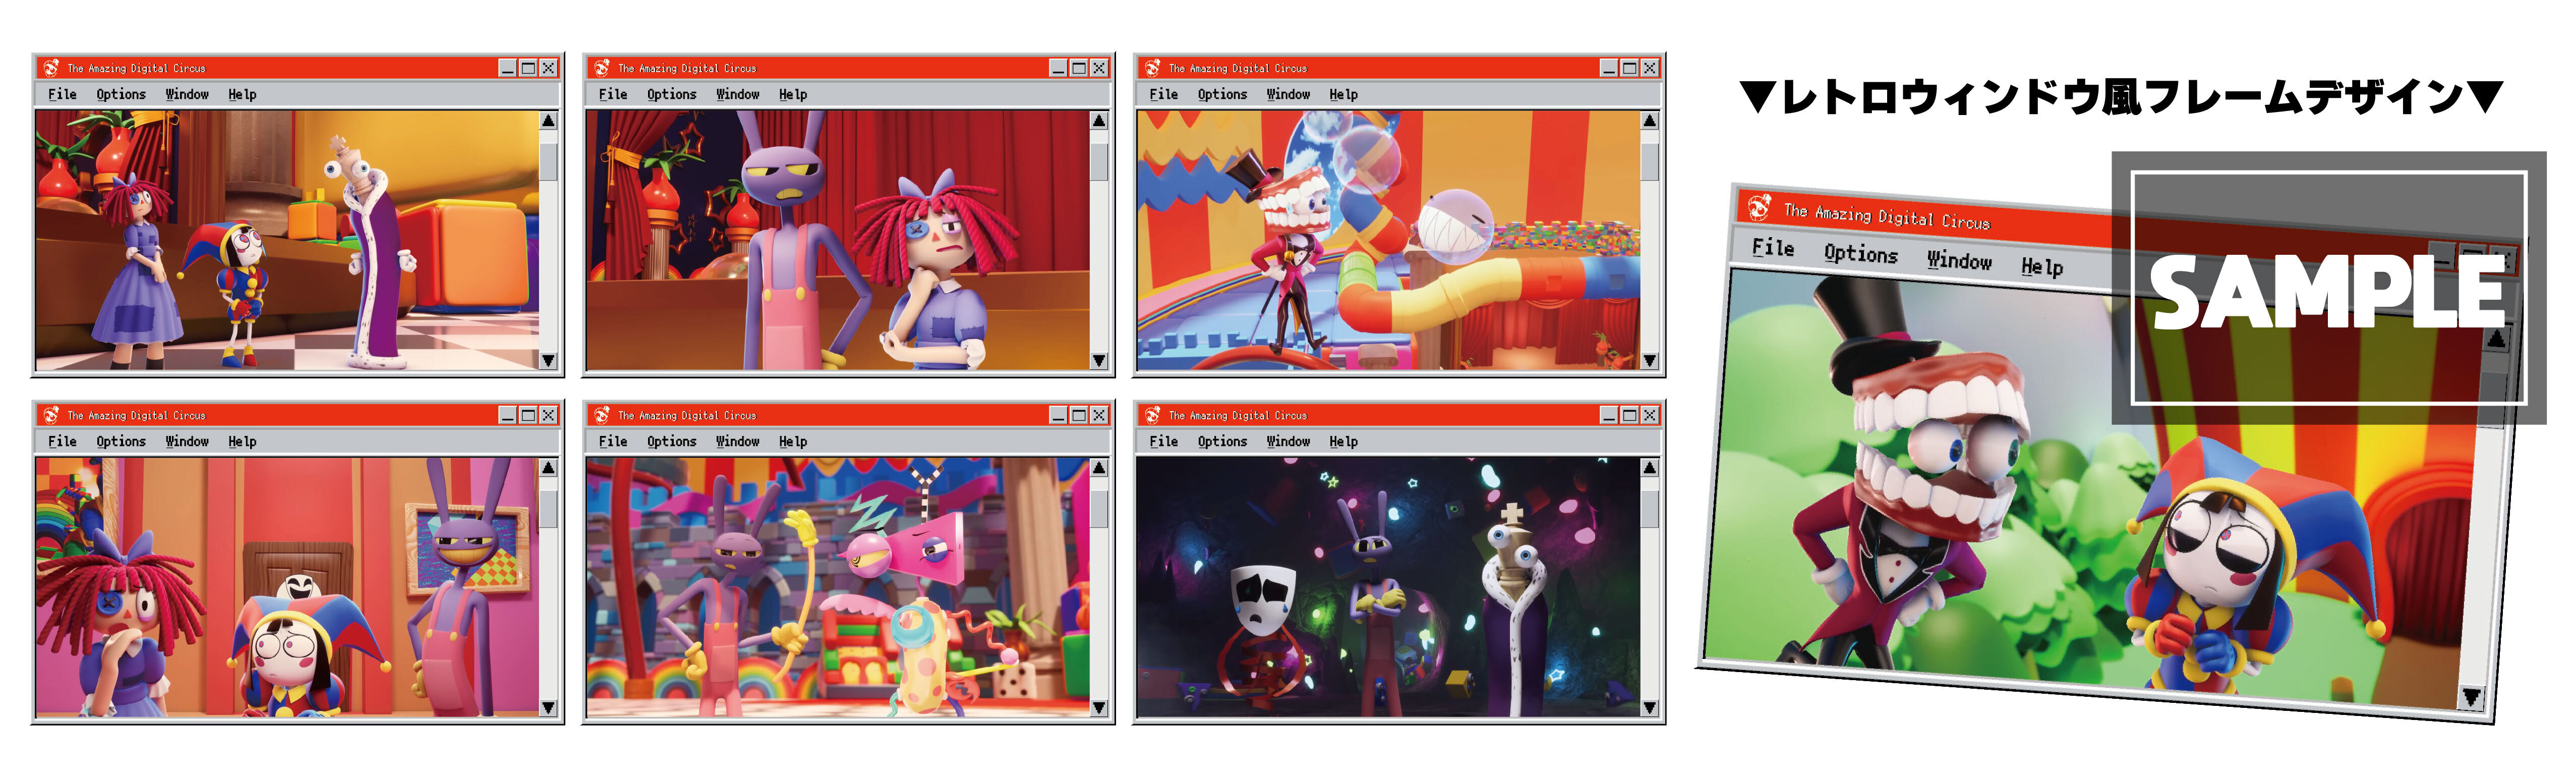This screenshot has width=2576, height=776.
Task: Open File menu in the large tilted sample window
Action: coord(1772,247)
